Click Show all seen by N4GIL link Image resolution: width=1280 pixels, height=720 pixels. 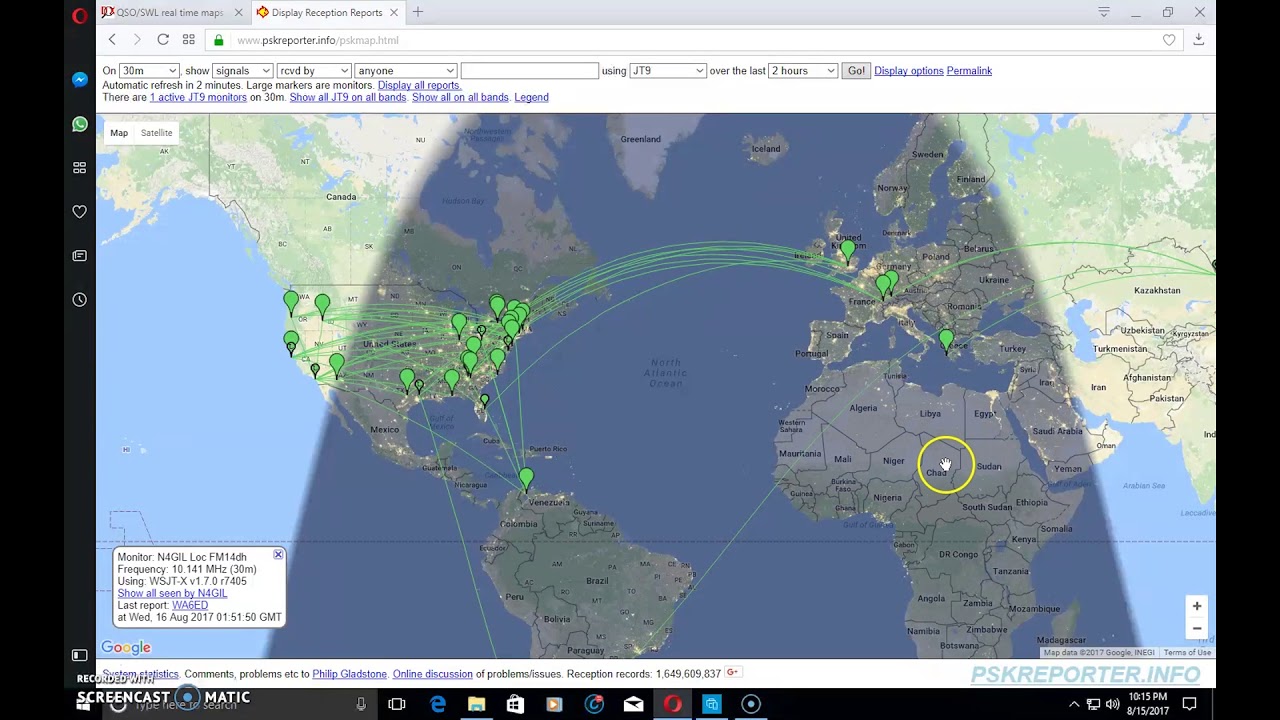point(172,593)
